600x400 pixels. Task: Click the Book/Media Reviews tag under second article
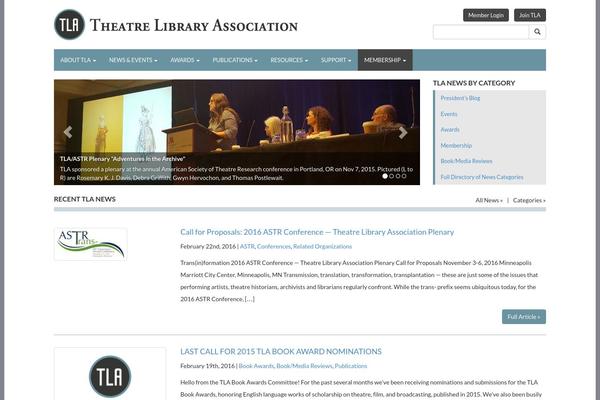(304, 366)
